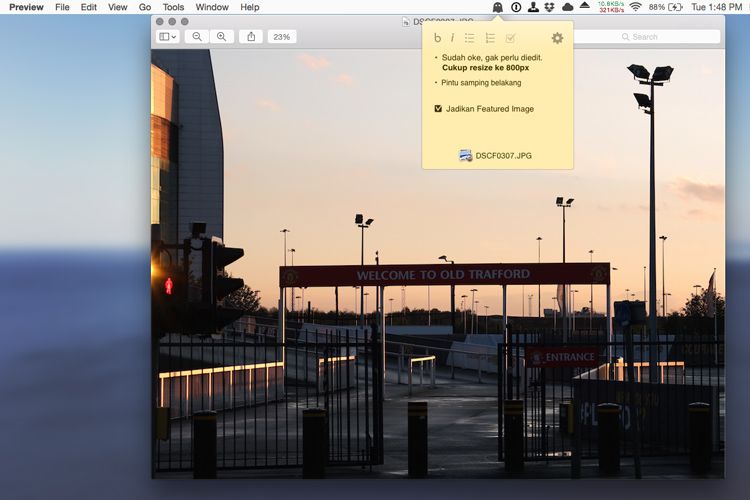Image resolution: width=750 pixels, height=500 pixels.
Task: Open the sidebar view options dropdown
Action: pyautogui.click(x=167, y=37)
